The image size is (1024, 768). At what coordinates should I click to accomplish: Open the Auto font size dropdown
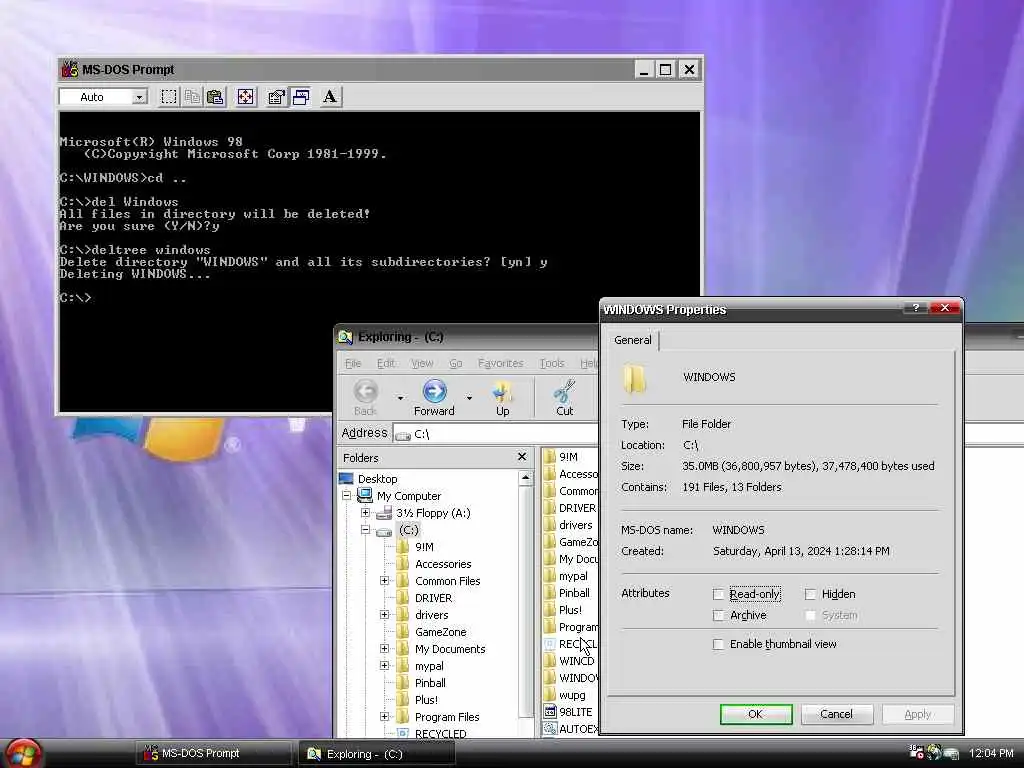139,97
